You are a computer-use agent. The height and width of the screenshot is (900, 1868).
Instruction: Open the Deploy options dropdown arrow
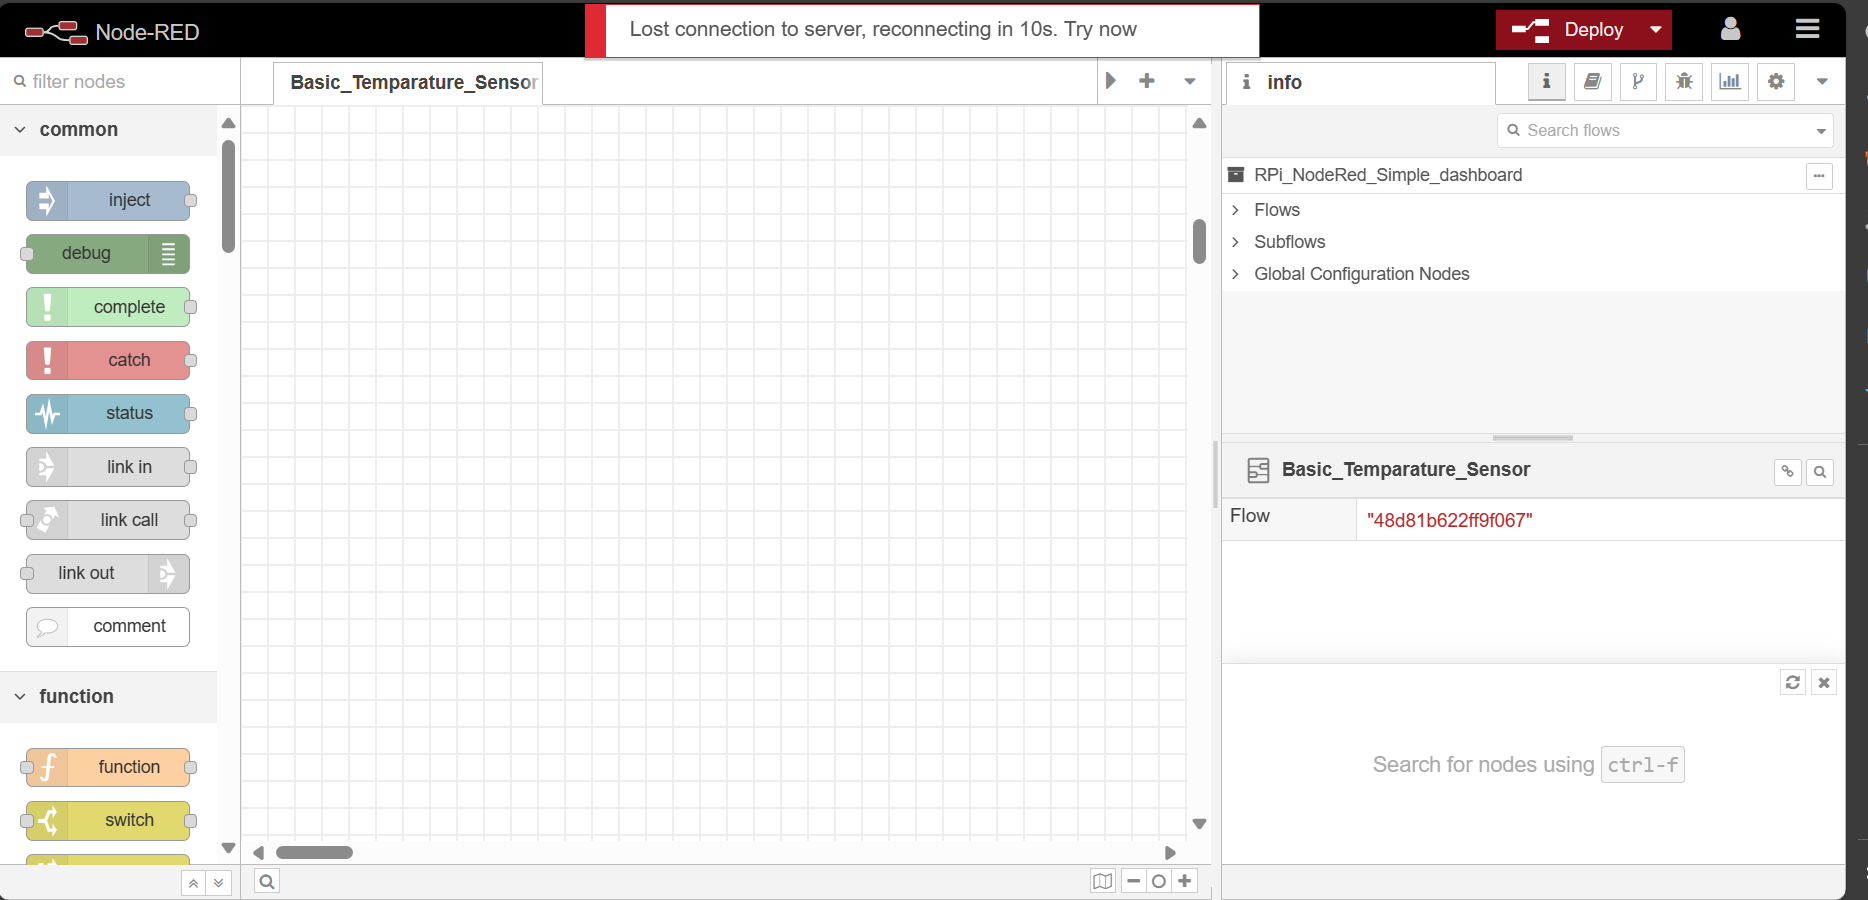coord(1656,30)
